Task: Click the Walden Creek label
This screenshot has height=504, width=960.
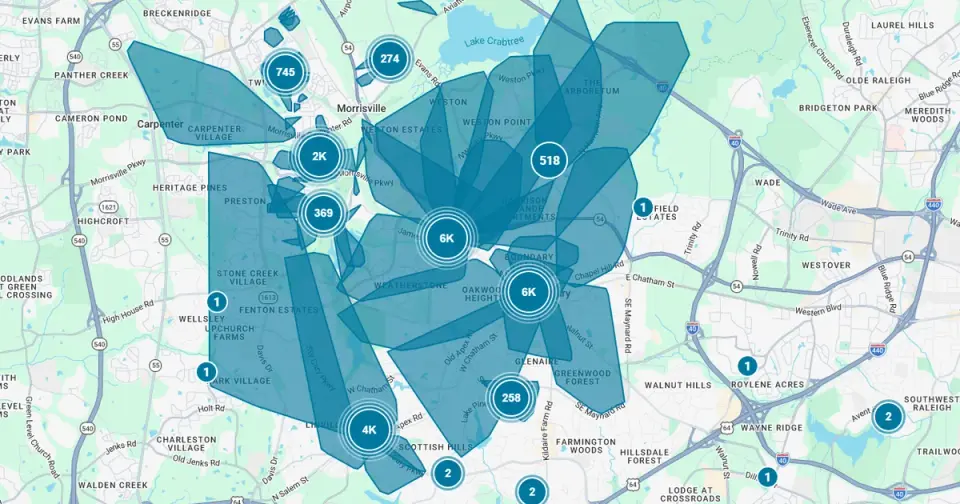Action: click(113, 485)
